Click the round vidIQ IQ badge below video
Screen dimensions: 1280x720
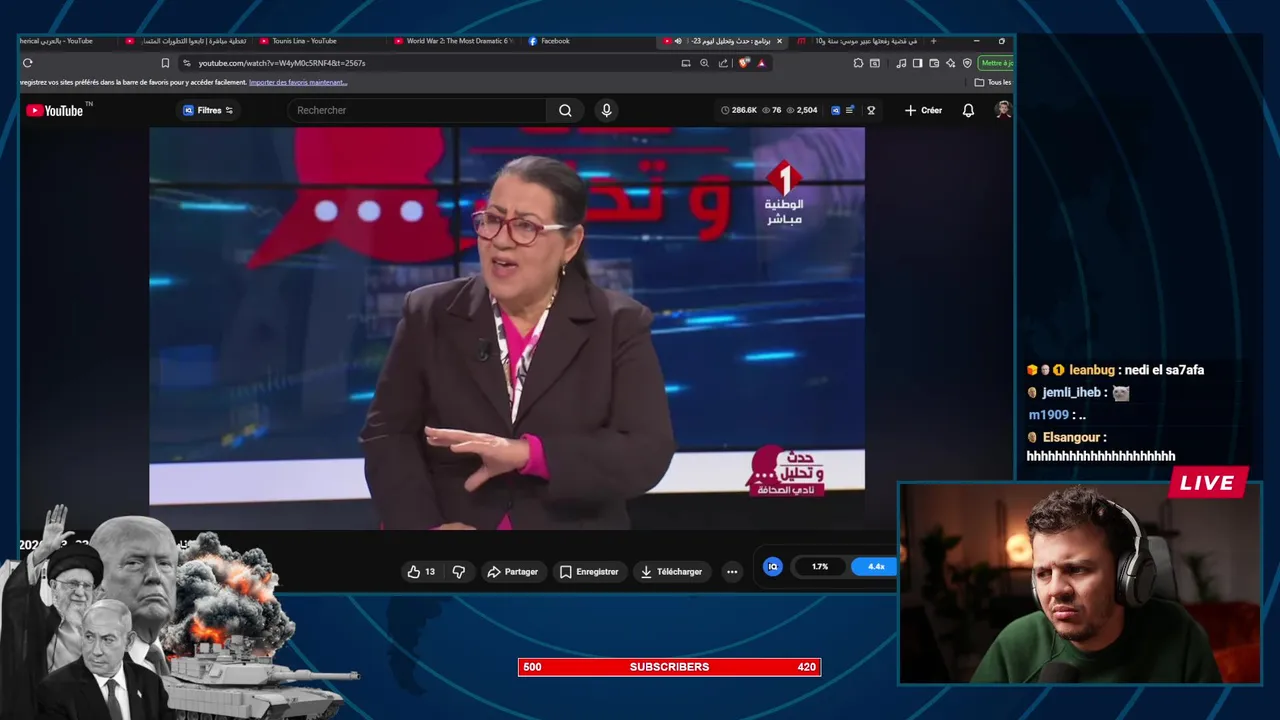772,566
